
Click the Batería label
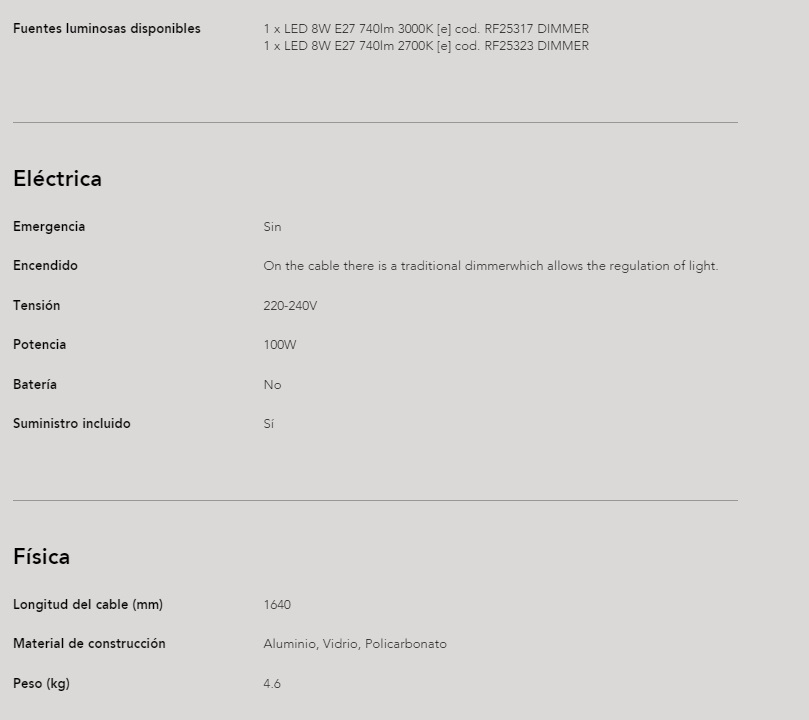click(35, 384)
